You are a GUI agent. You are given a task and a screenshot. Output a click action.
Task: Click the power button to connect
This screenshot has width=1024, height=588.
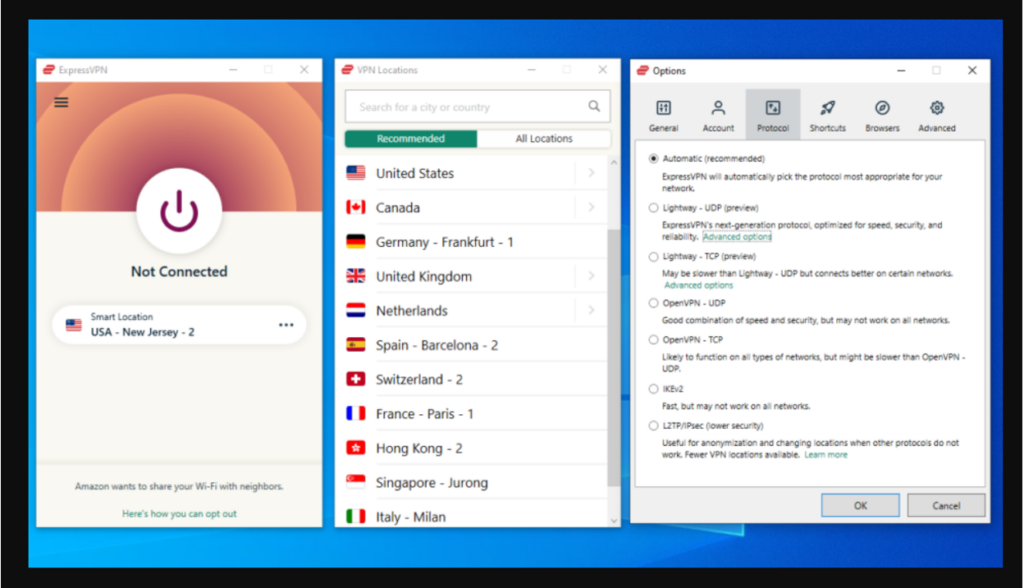(x=178, y=210)
